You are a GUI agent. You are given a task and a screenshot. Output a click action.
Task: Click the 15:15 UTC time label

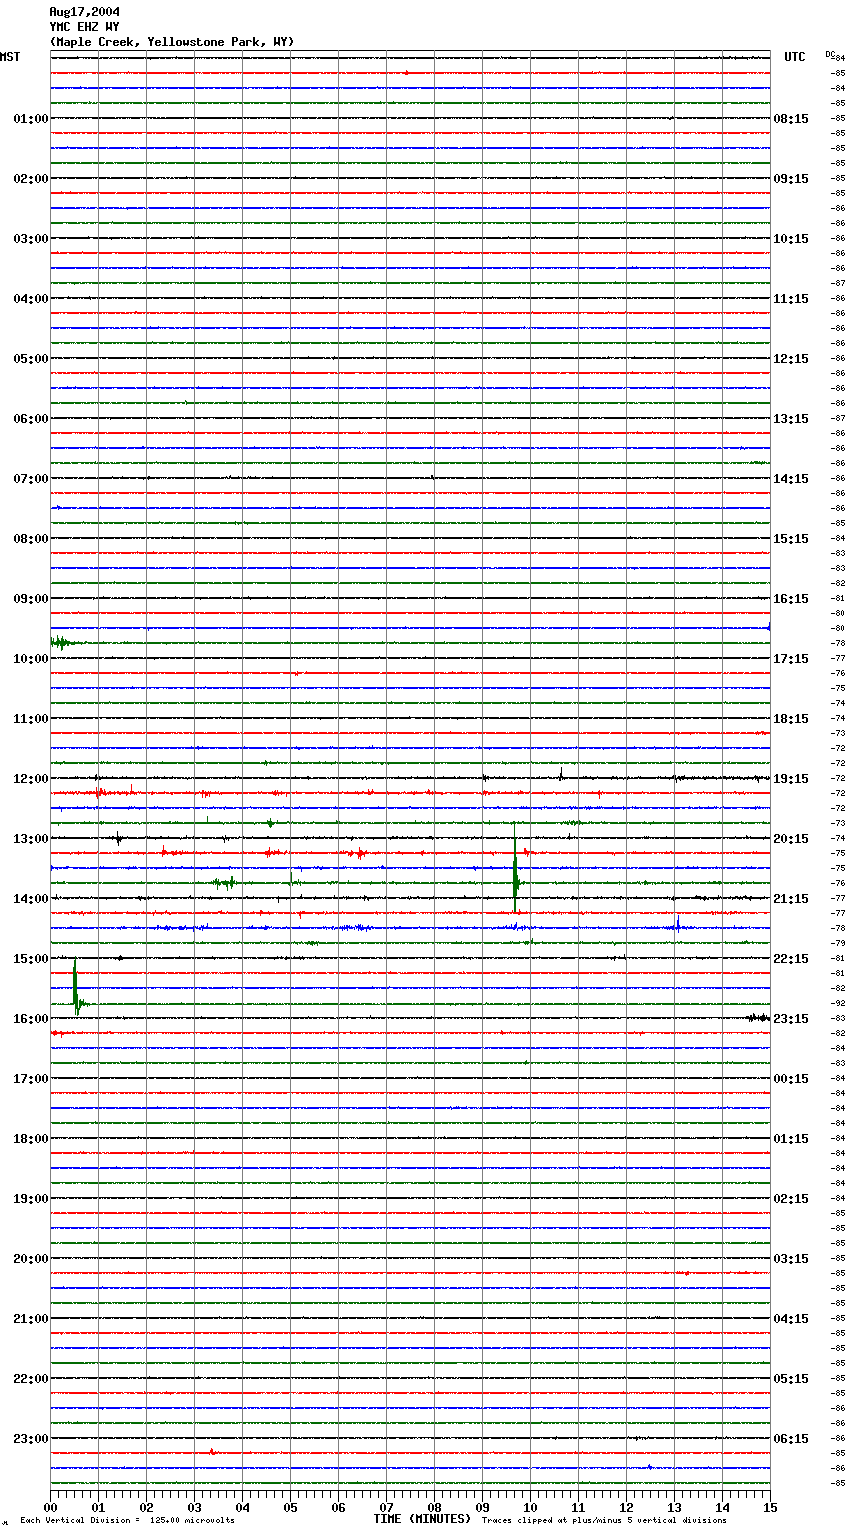click(791, 539)
